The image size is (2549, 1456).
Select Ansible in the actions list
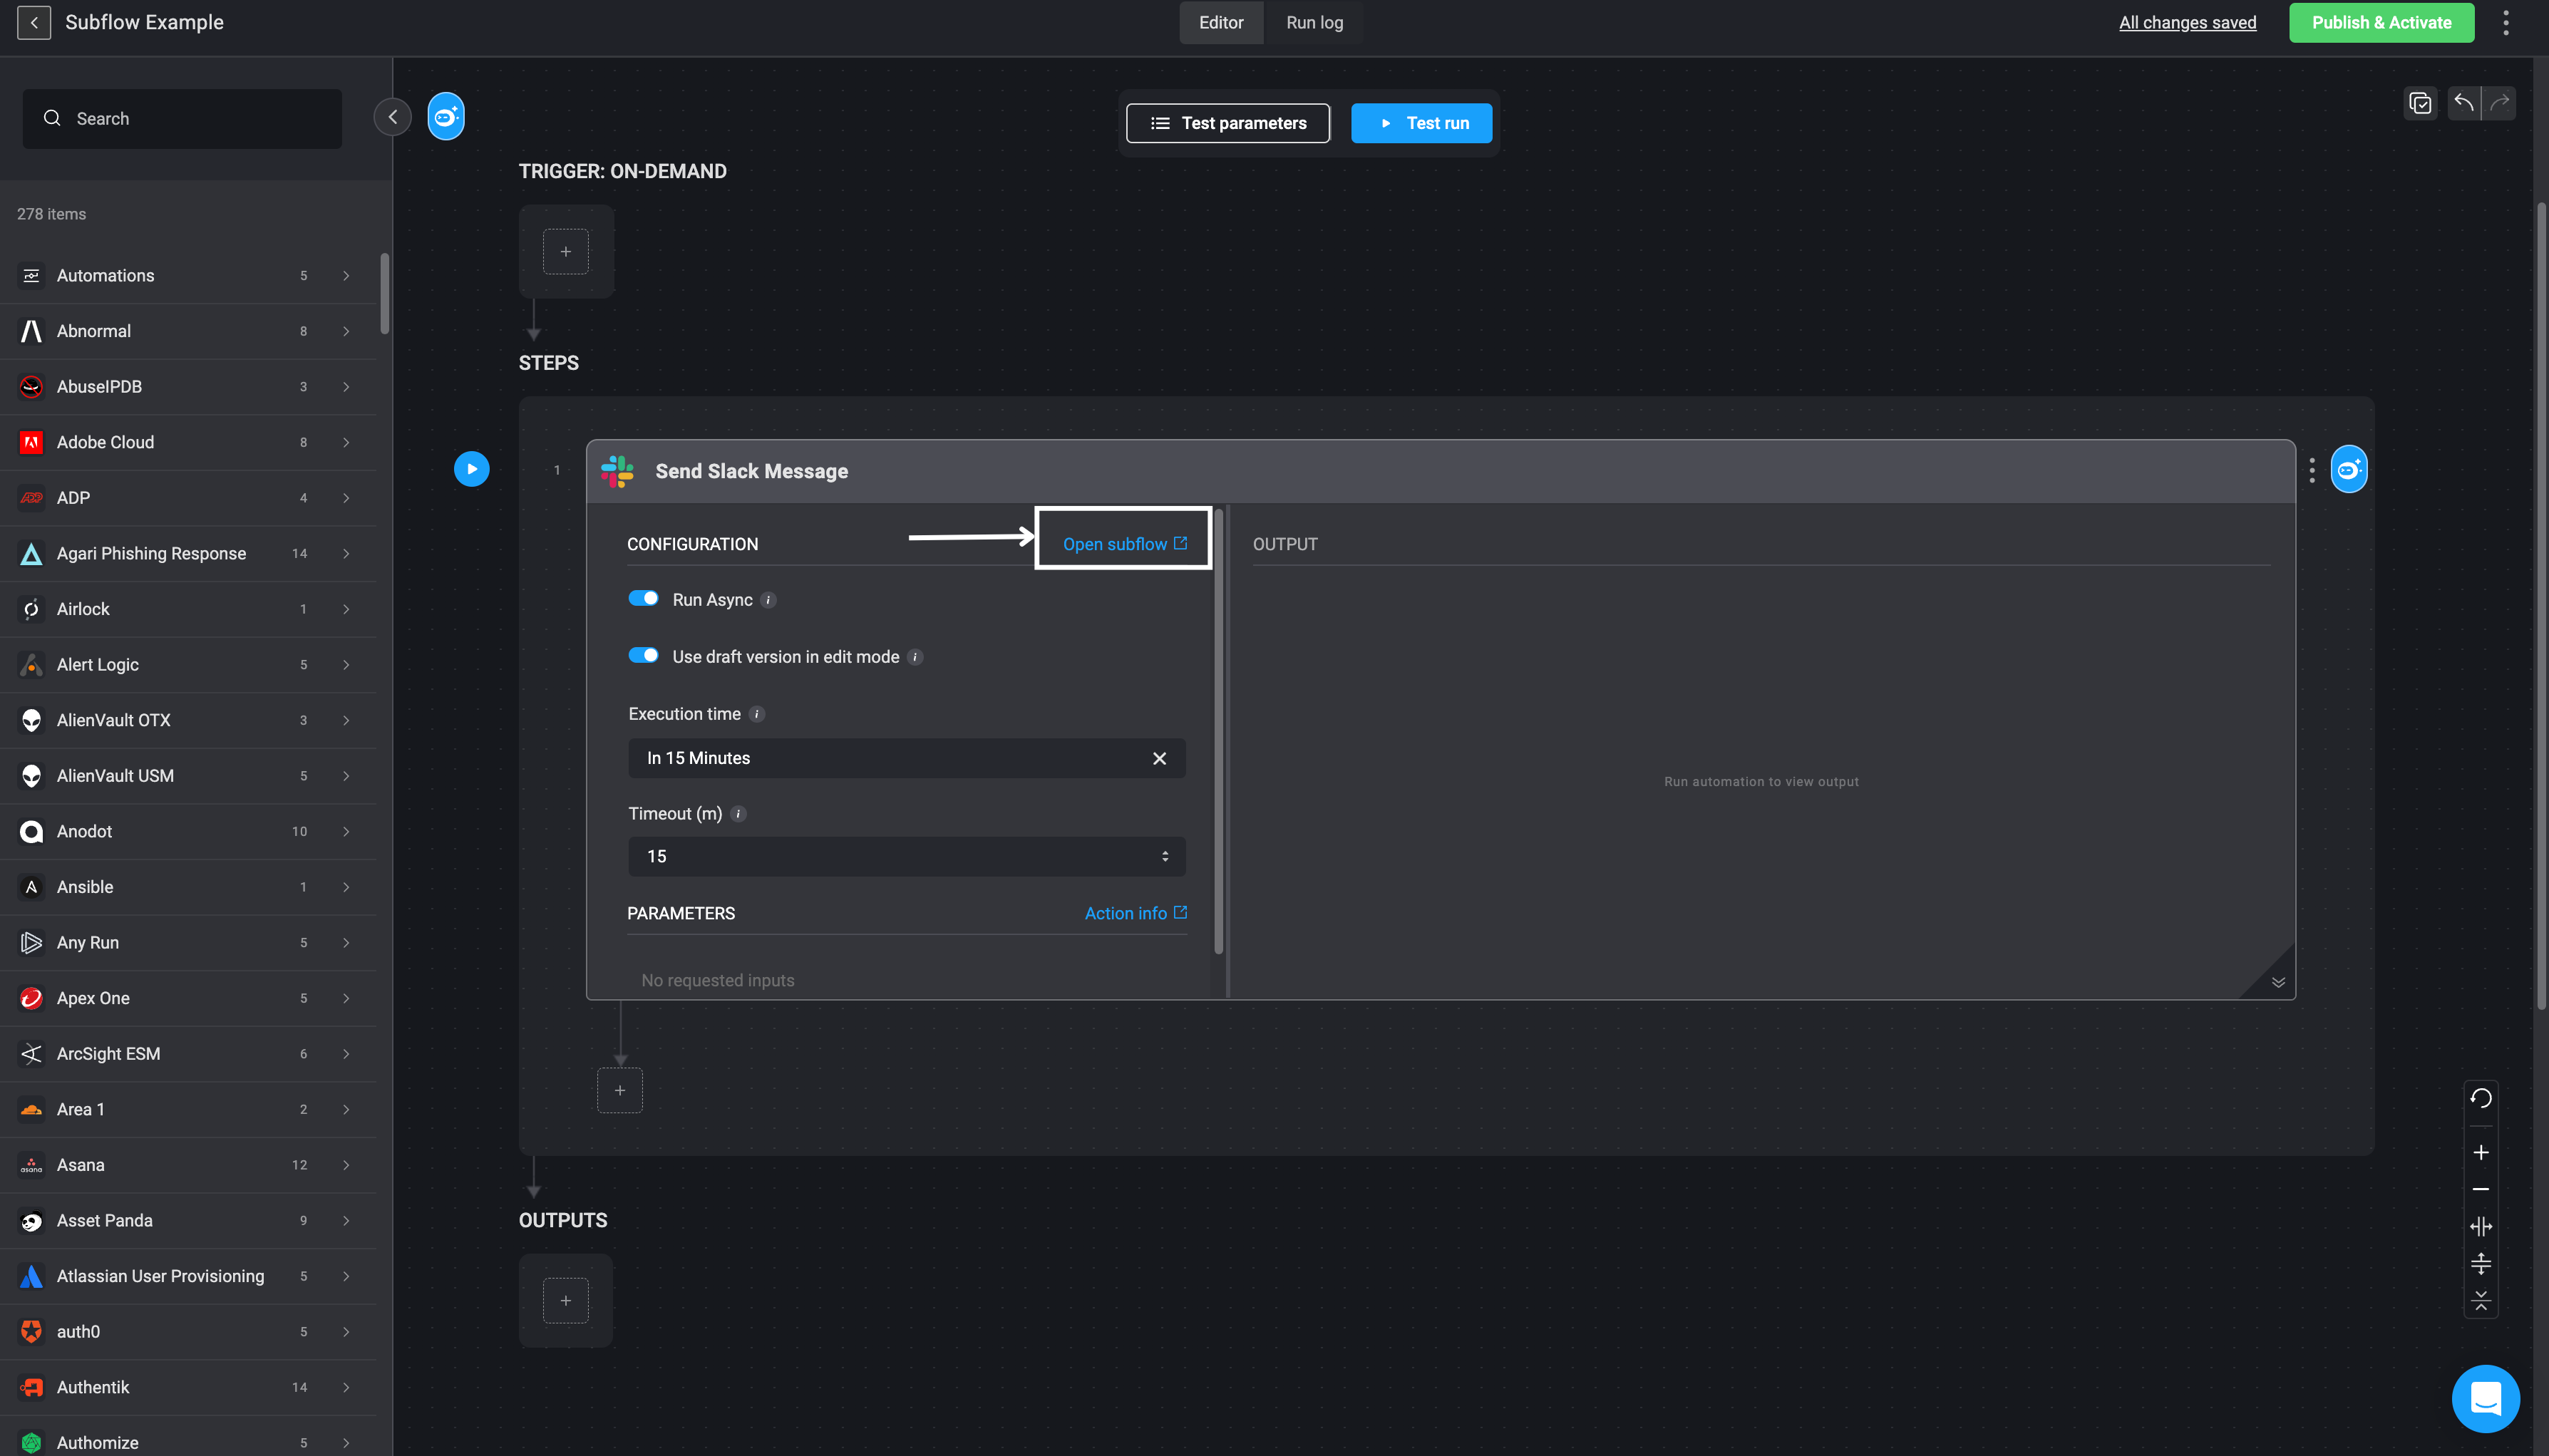188,887
